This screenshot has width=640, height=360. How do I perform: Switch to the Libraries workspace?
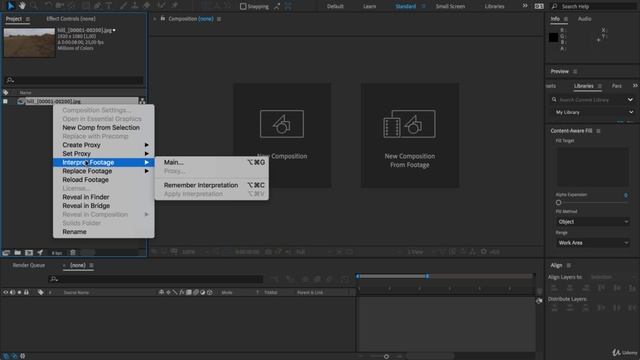(x=494, y=6)
